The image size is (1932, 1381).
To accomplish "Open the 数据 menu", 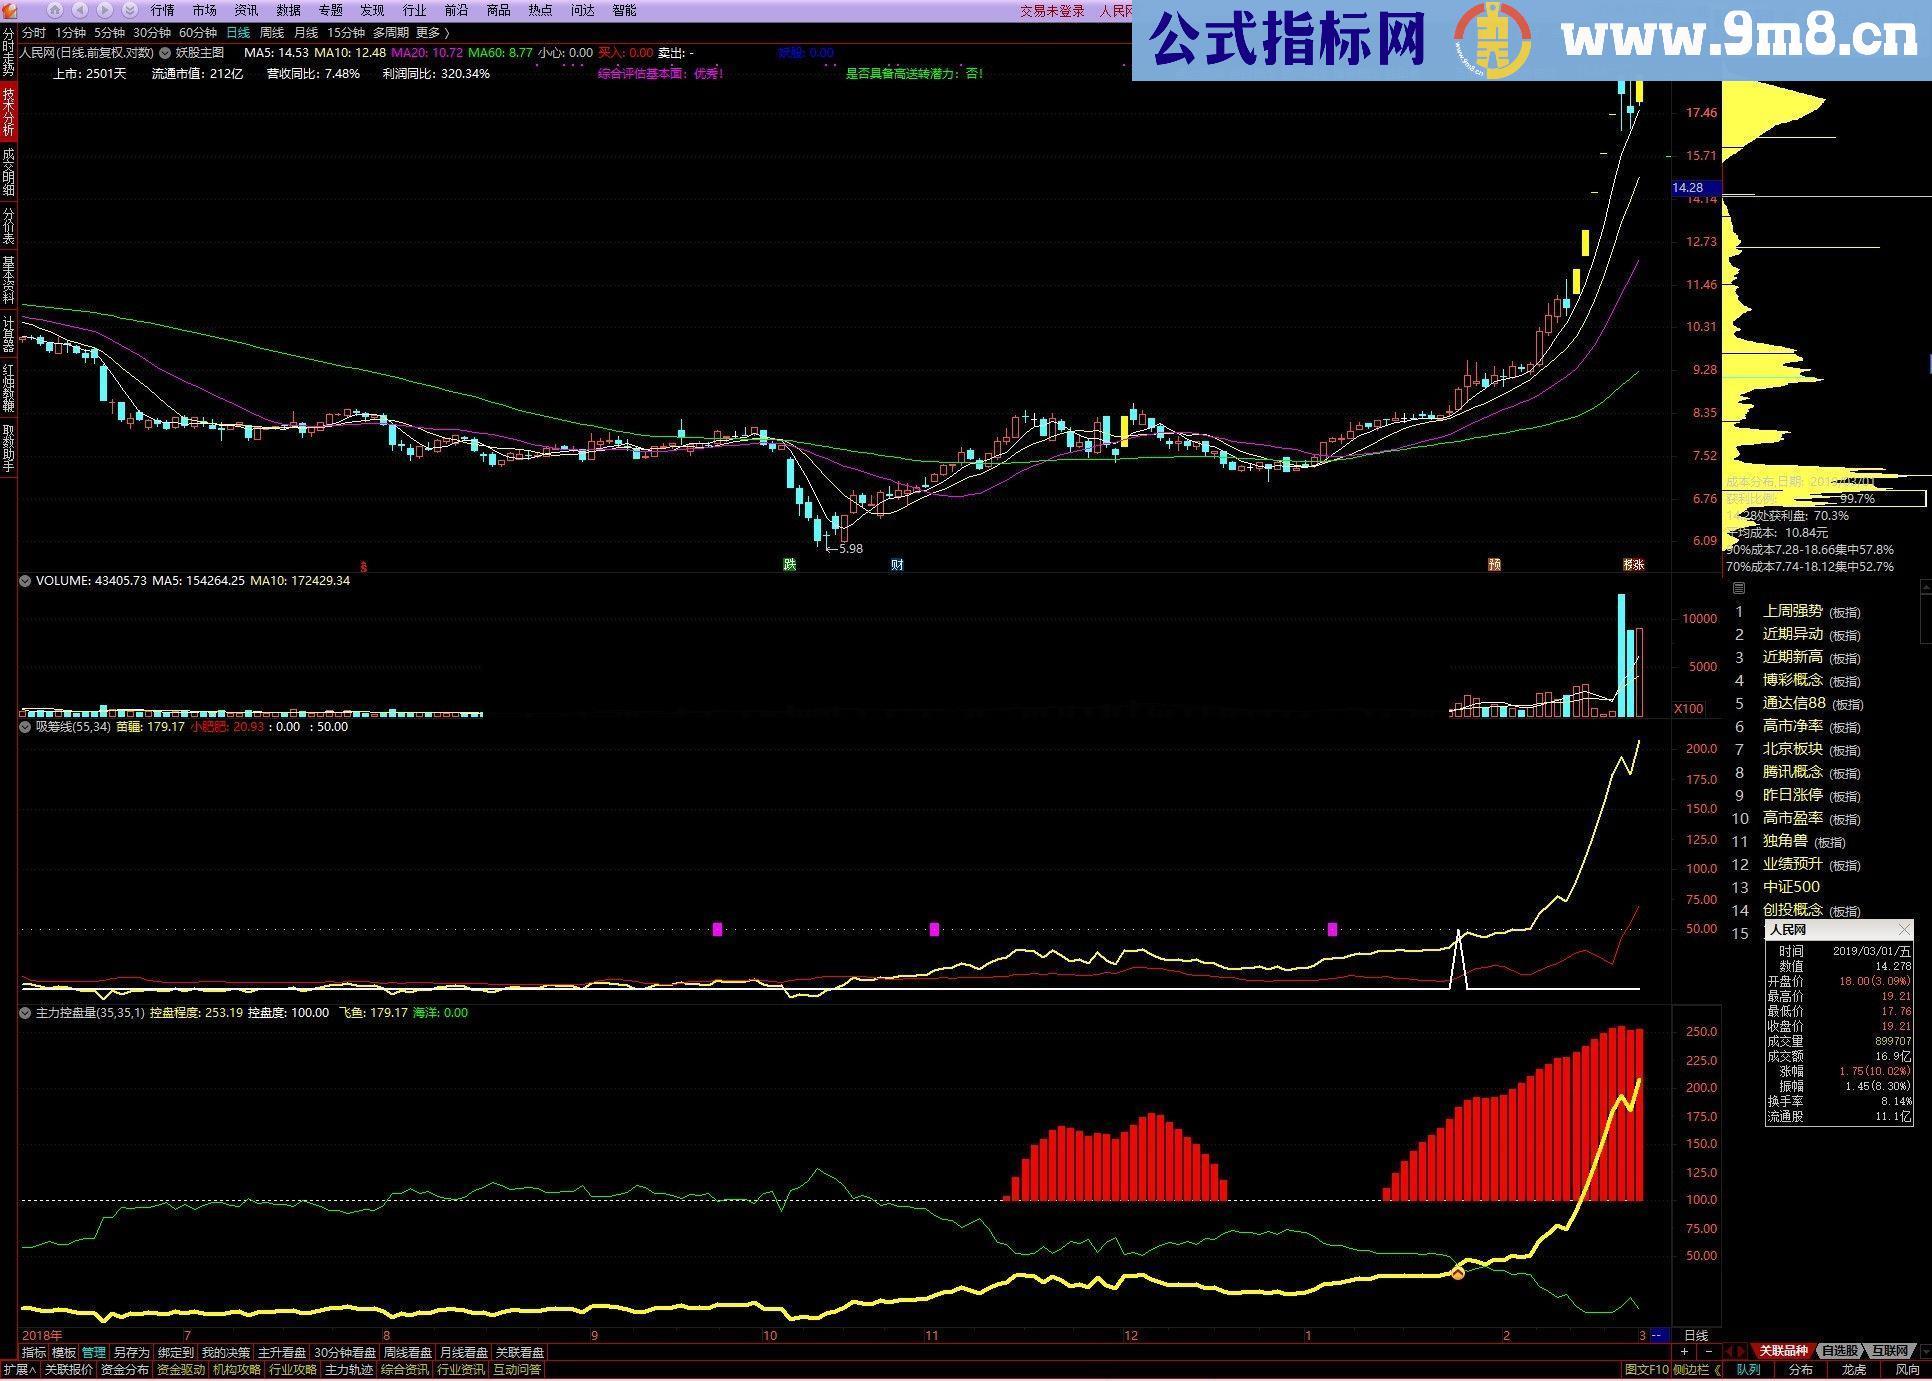I will click(288, 10).
